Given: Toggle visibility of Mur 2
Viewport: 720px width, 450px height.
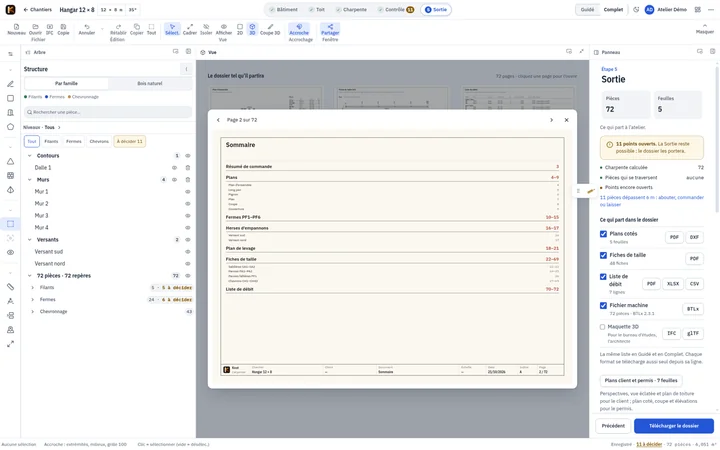Looking at the screenshot, I should tap(188, 203).
